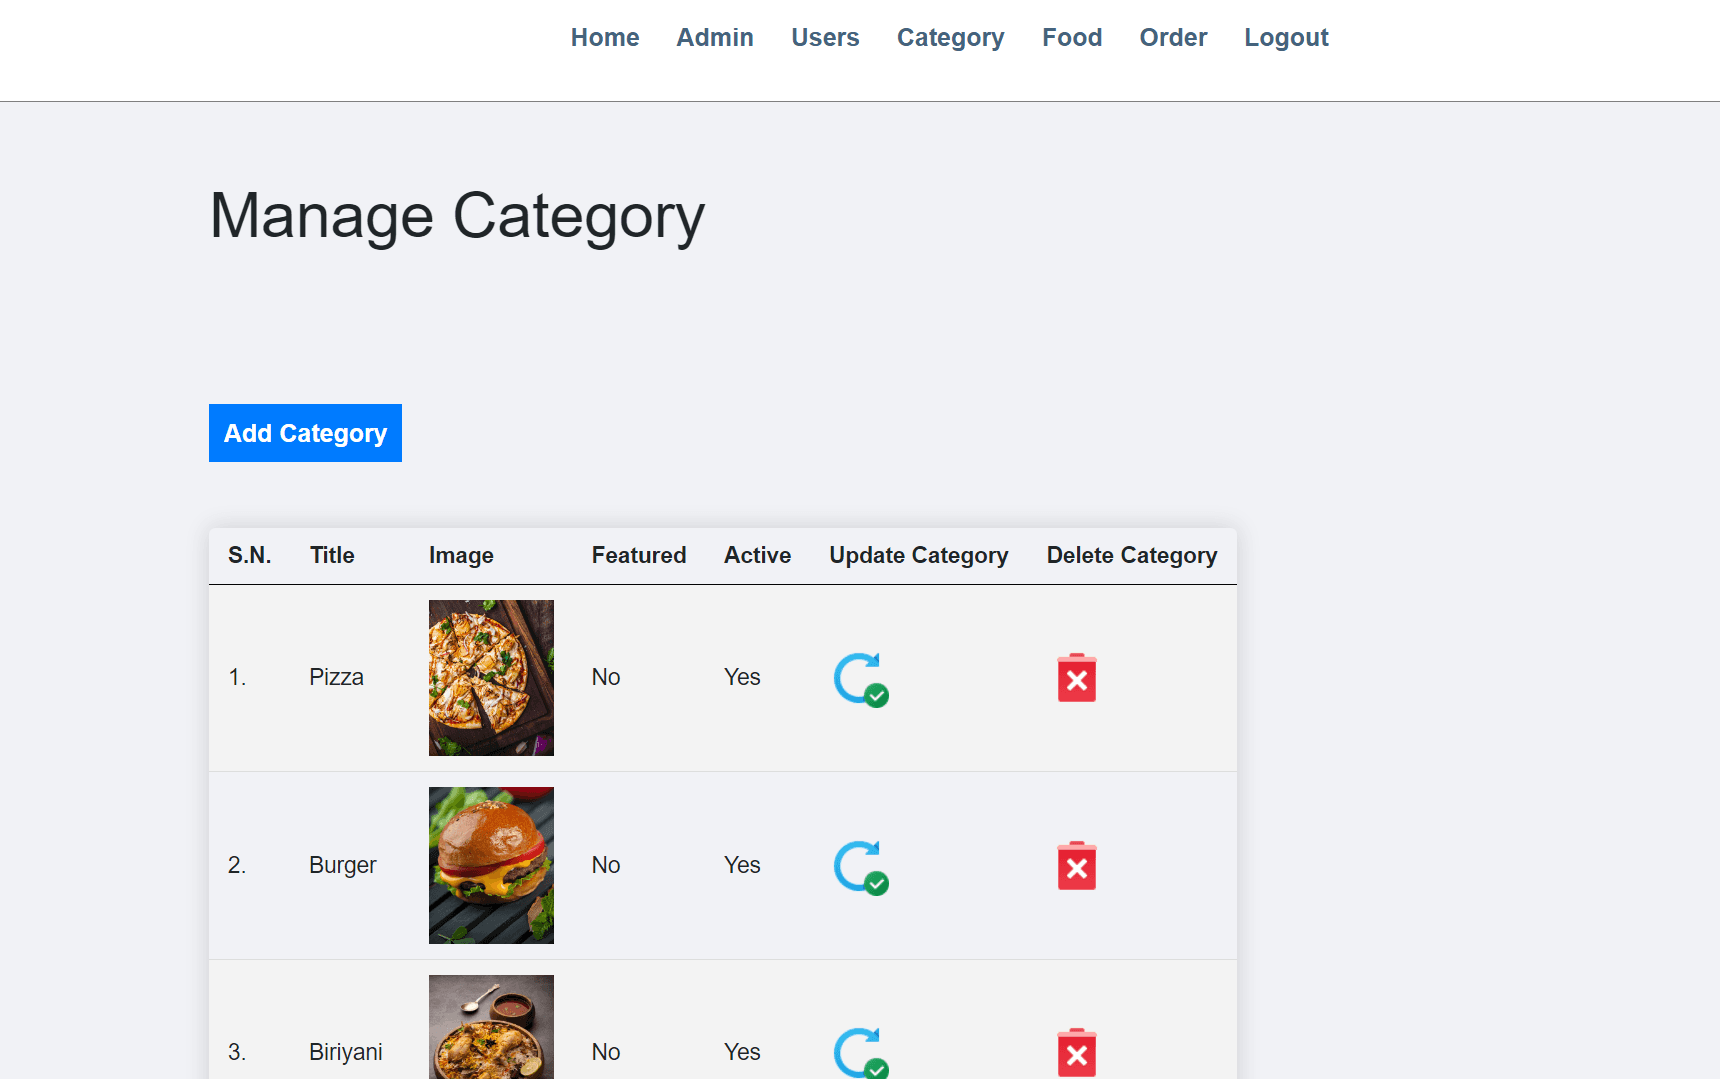Open the Order menu item

pyautogui.click(x=1172, y=38)
